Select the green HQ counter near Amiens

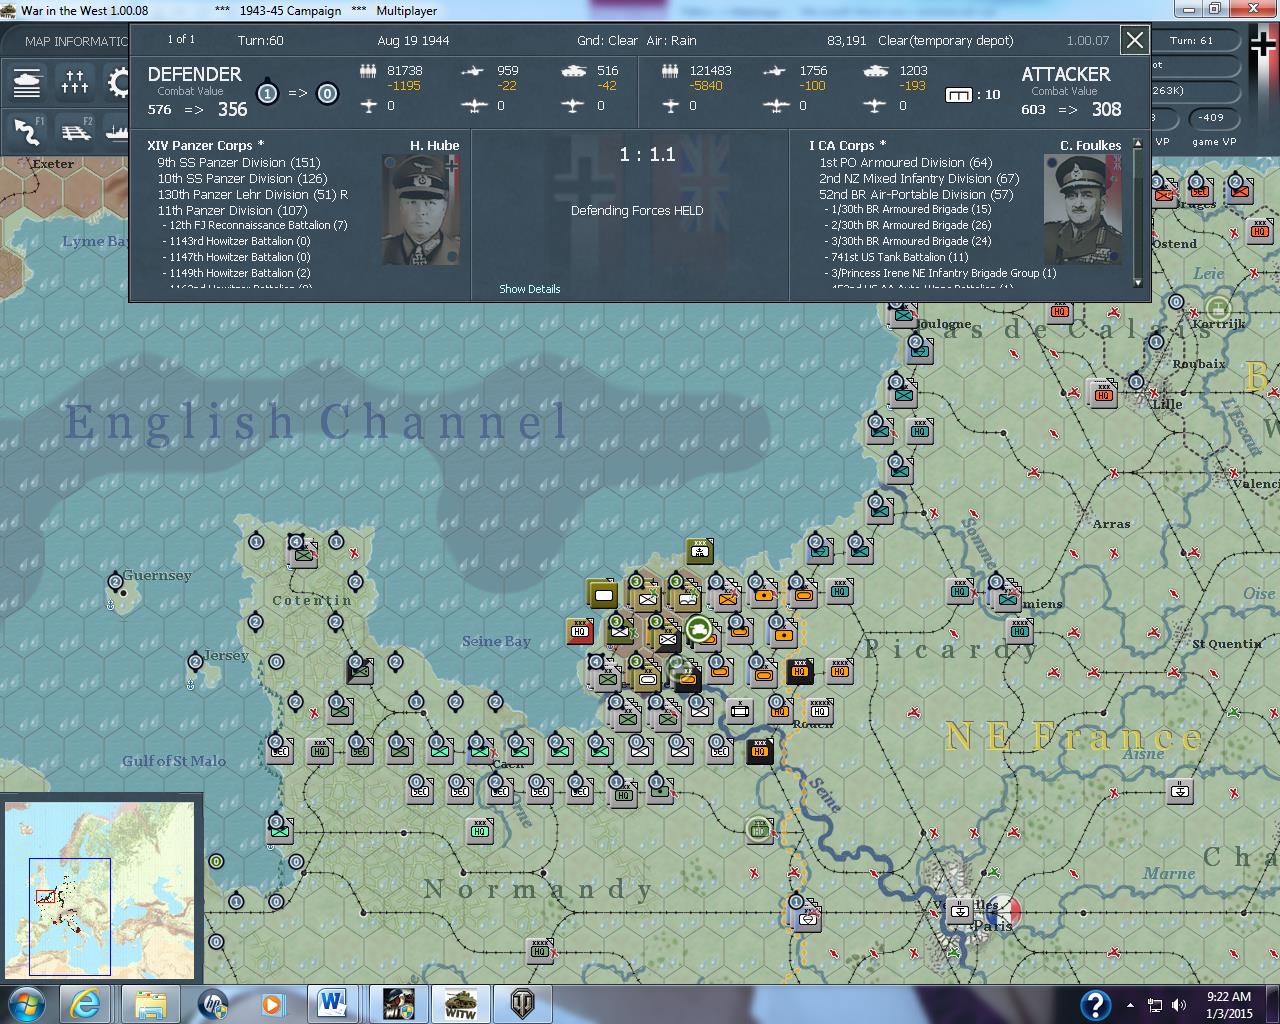tap(1020, 630)
